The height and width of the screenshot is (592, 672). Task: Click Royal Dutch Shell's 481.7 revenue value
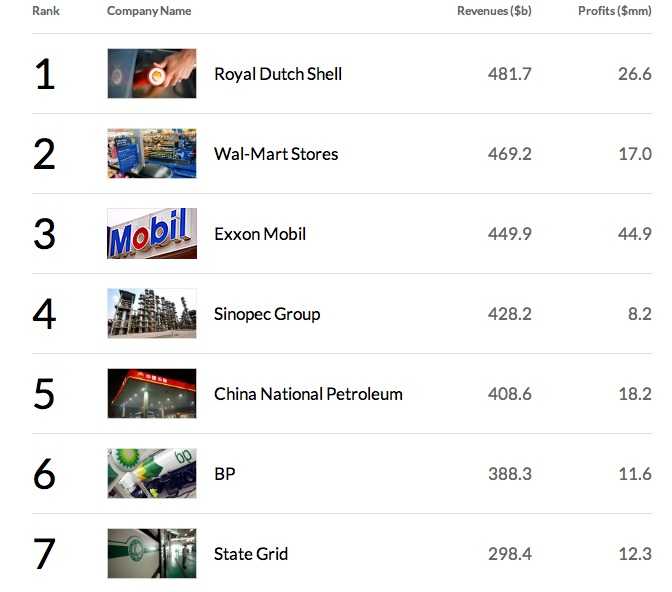509,74
